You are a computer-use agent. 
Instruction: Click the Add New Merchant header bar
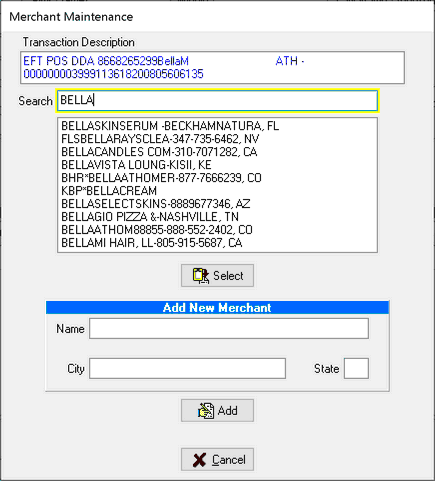(217, 307)
